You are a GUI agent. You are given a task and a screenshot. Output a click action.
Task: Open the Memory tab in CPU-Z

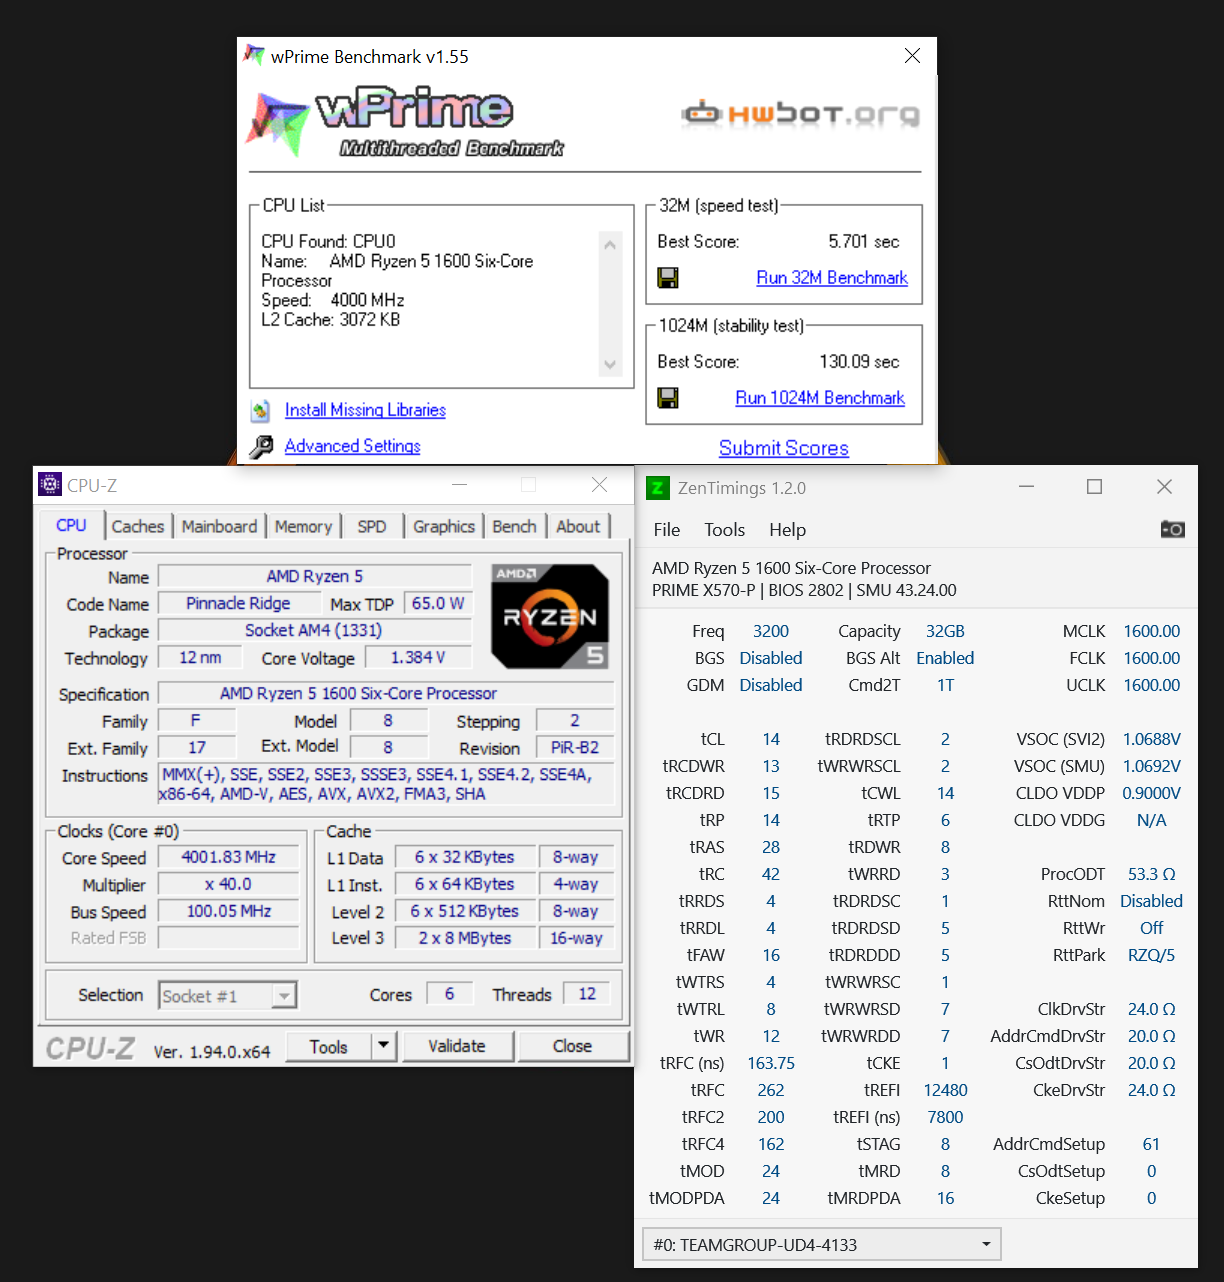tap(303, 526)
